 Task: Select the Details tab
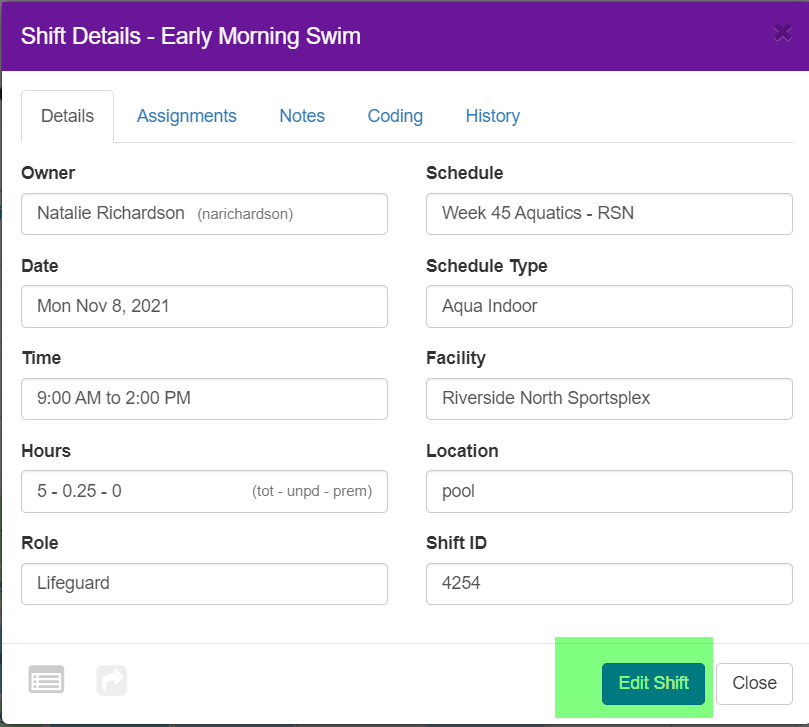click(x=68, y=116)
